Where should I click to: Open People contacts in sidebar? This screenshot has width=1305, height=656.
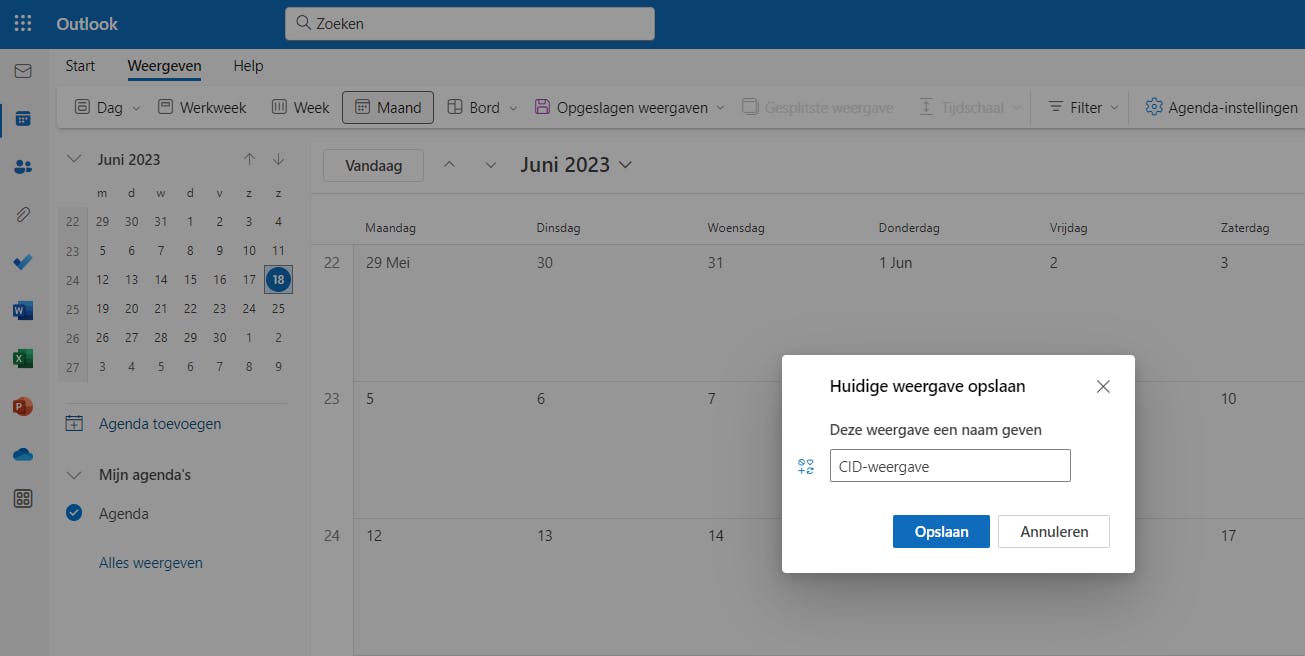click(x=22, y=167)
